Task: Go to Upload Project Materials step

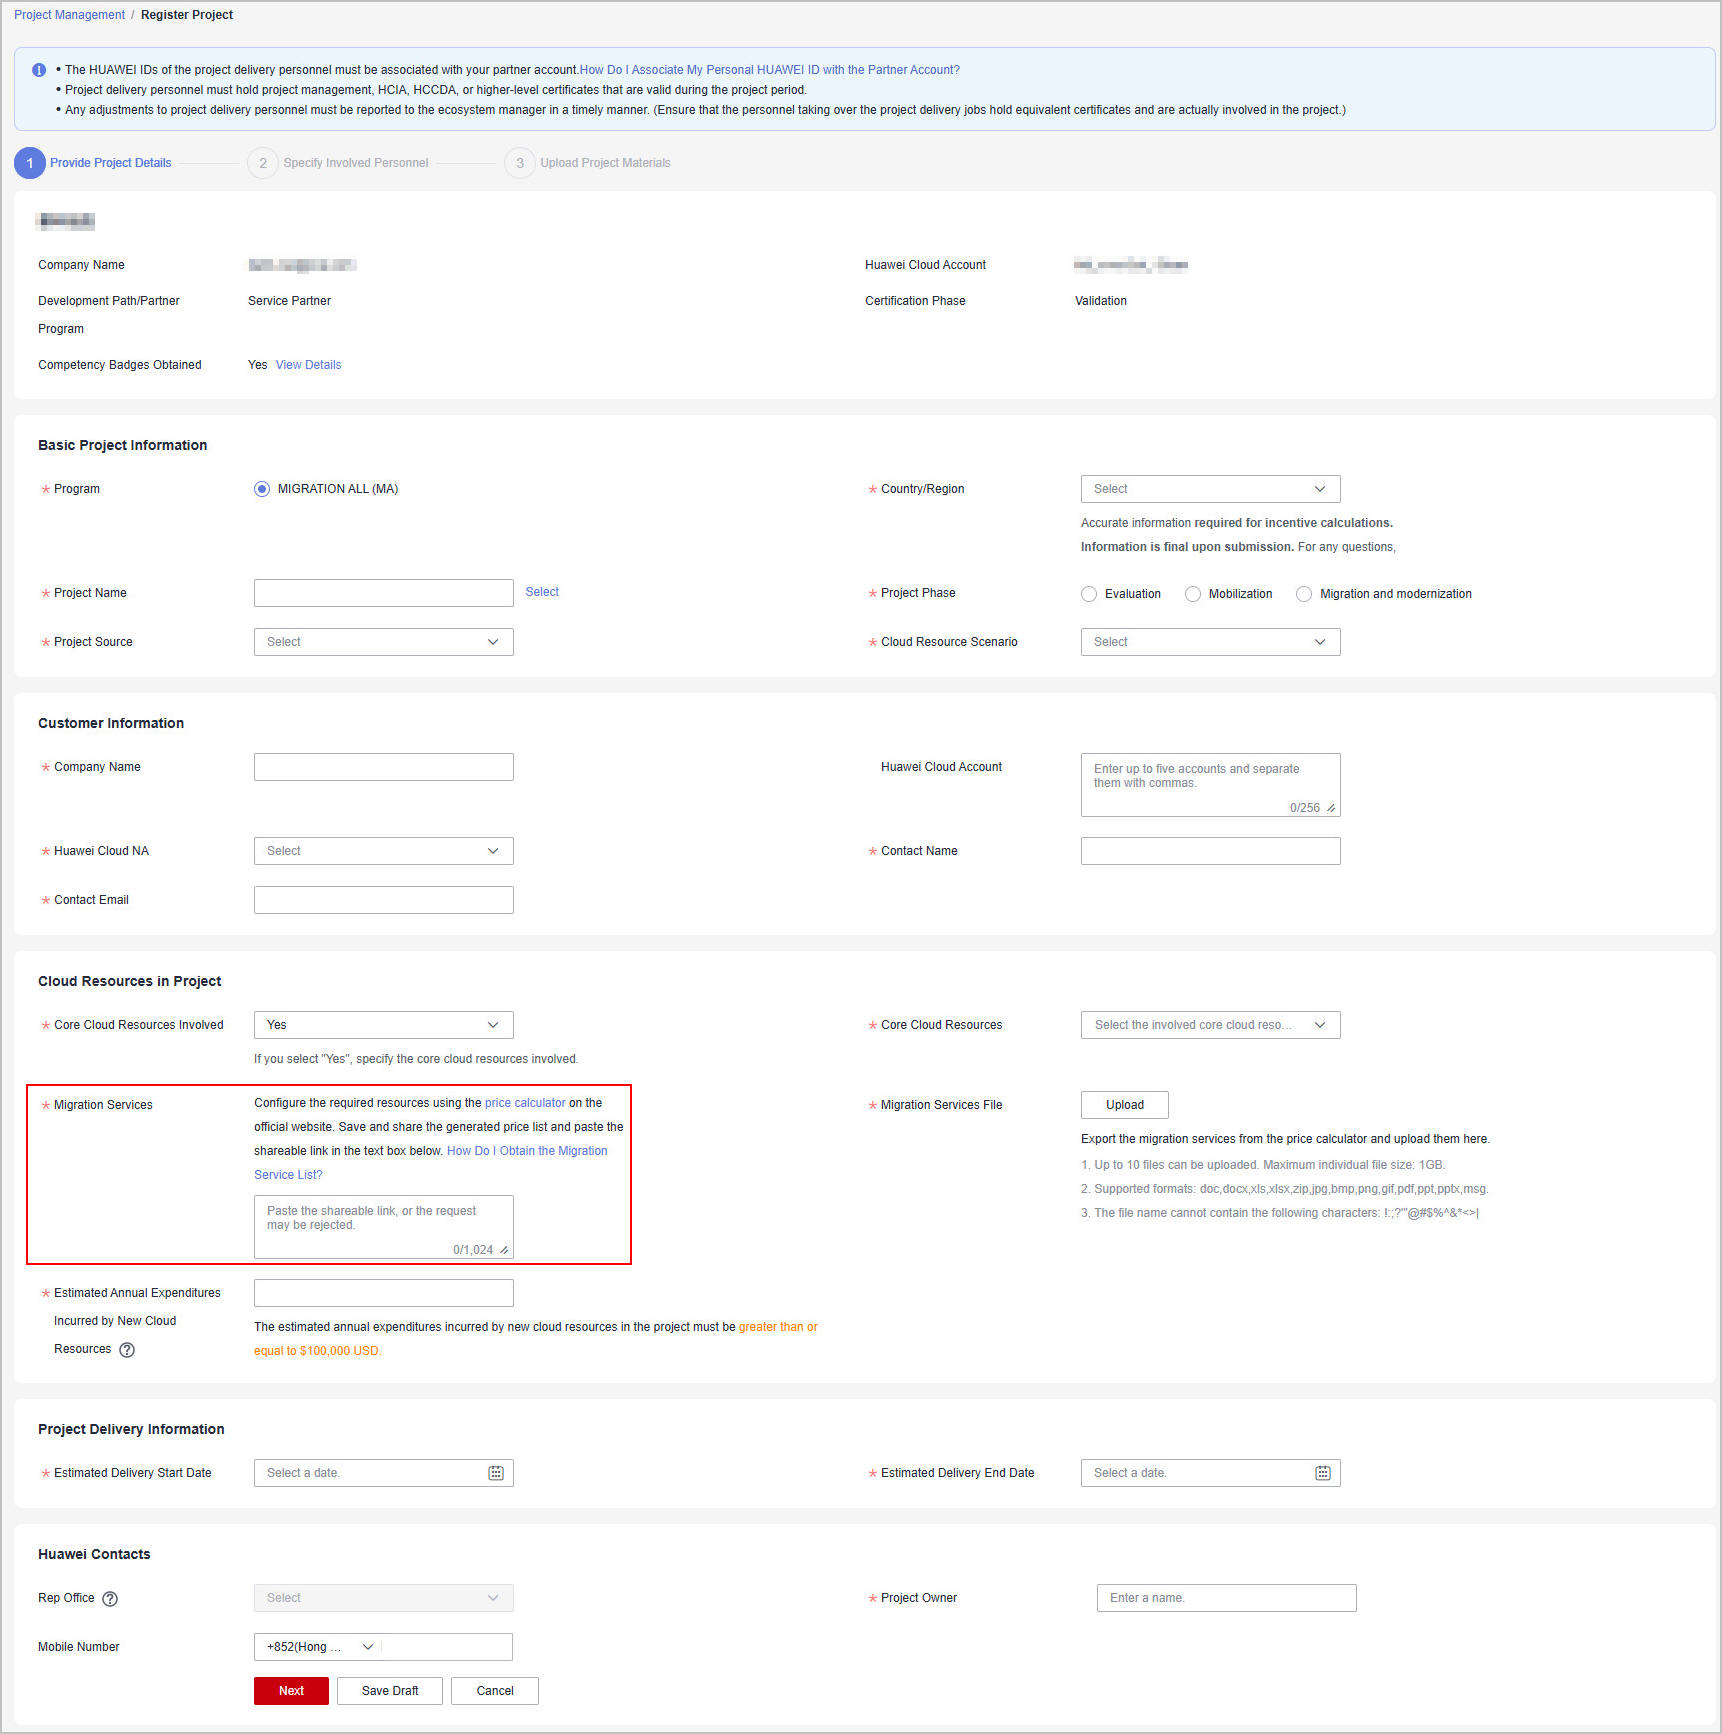Action: point(605,163)
